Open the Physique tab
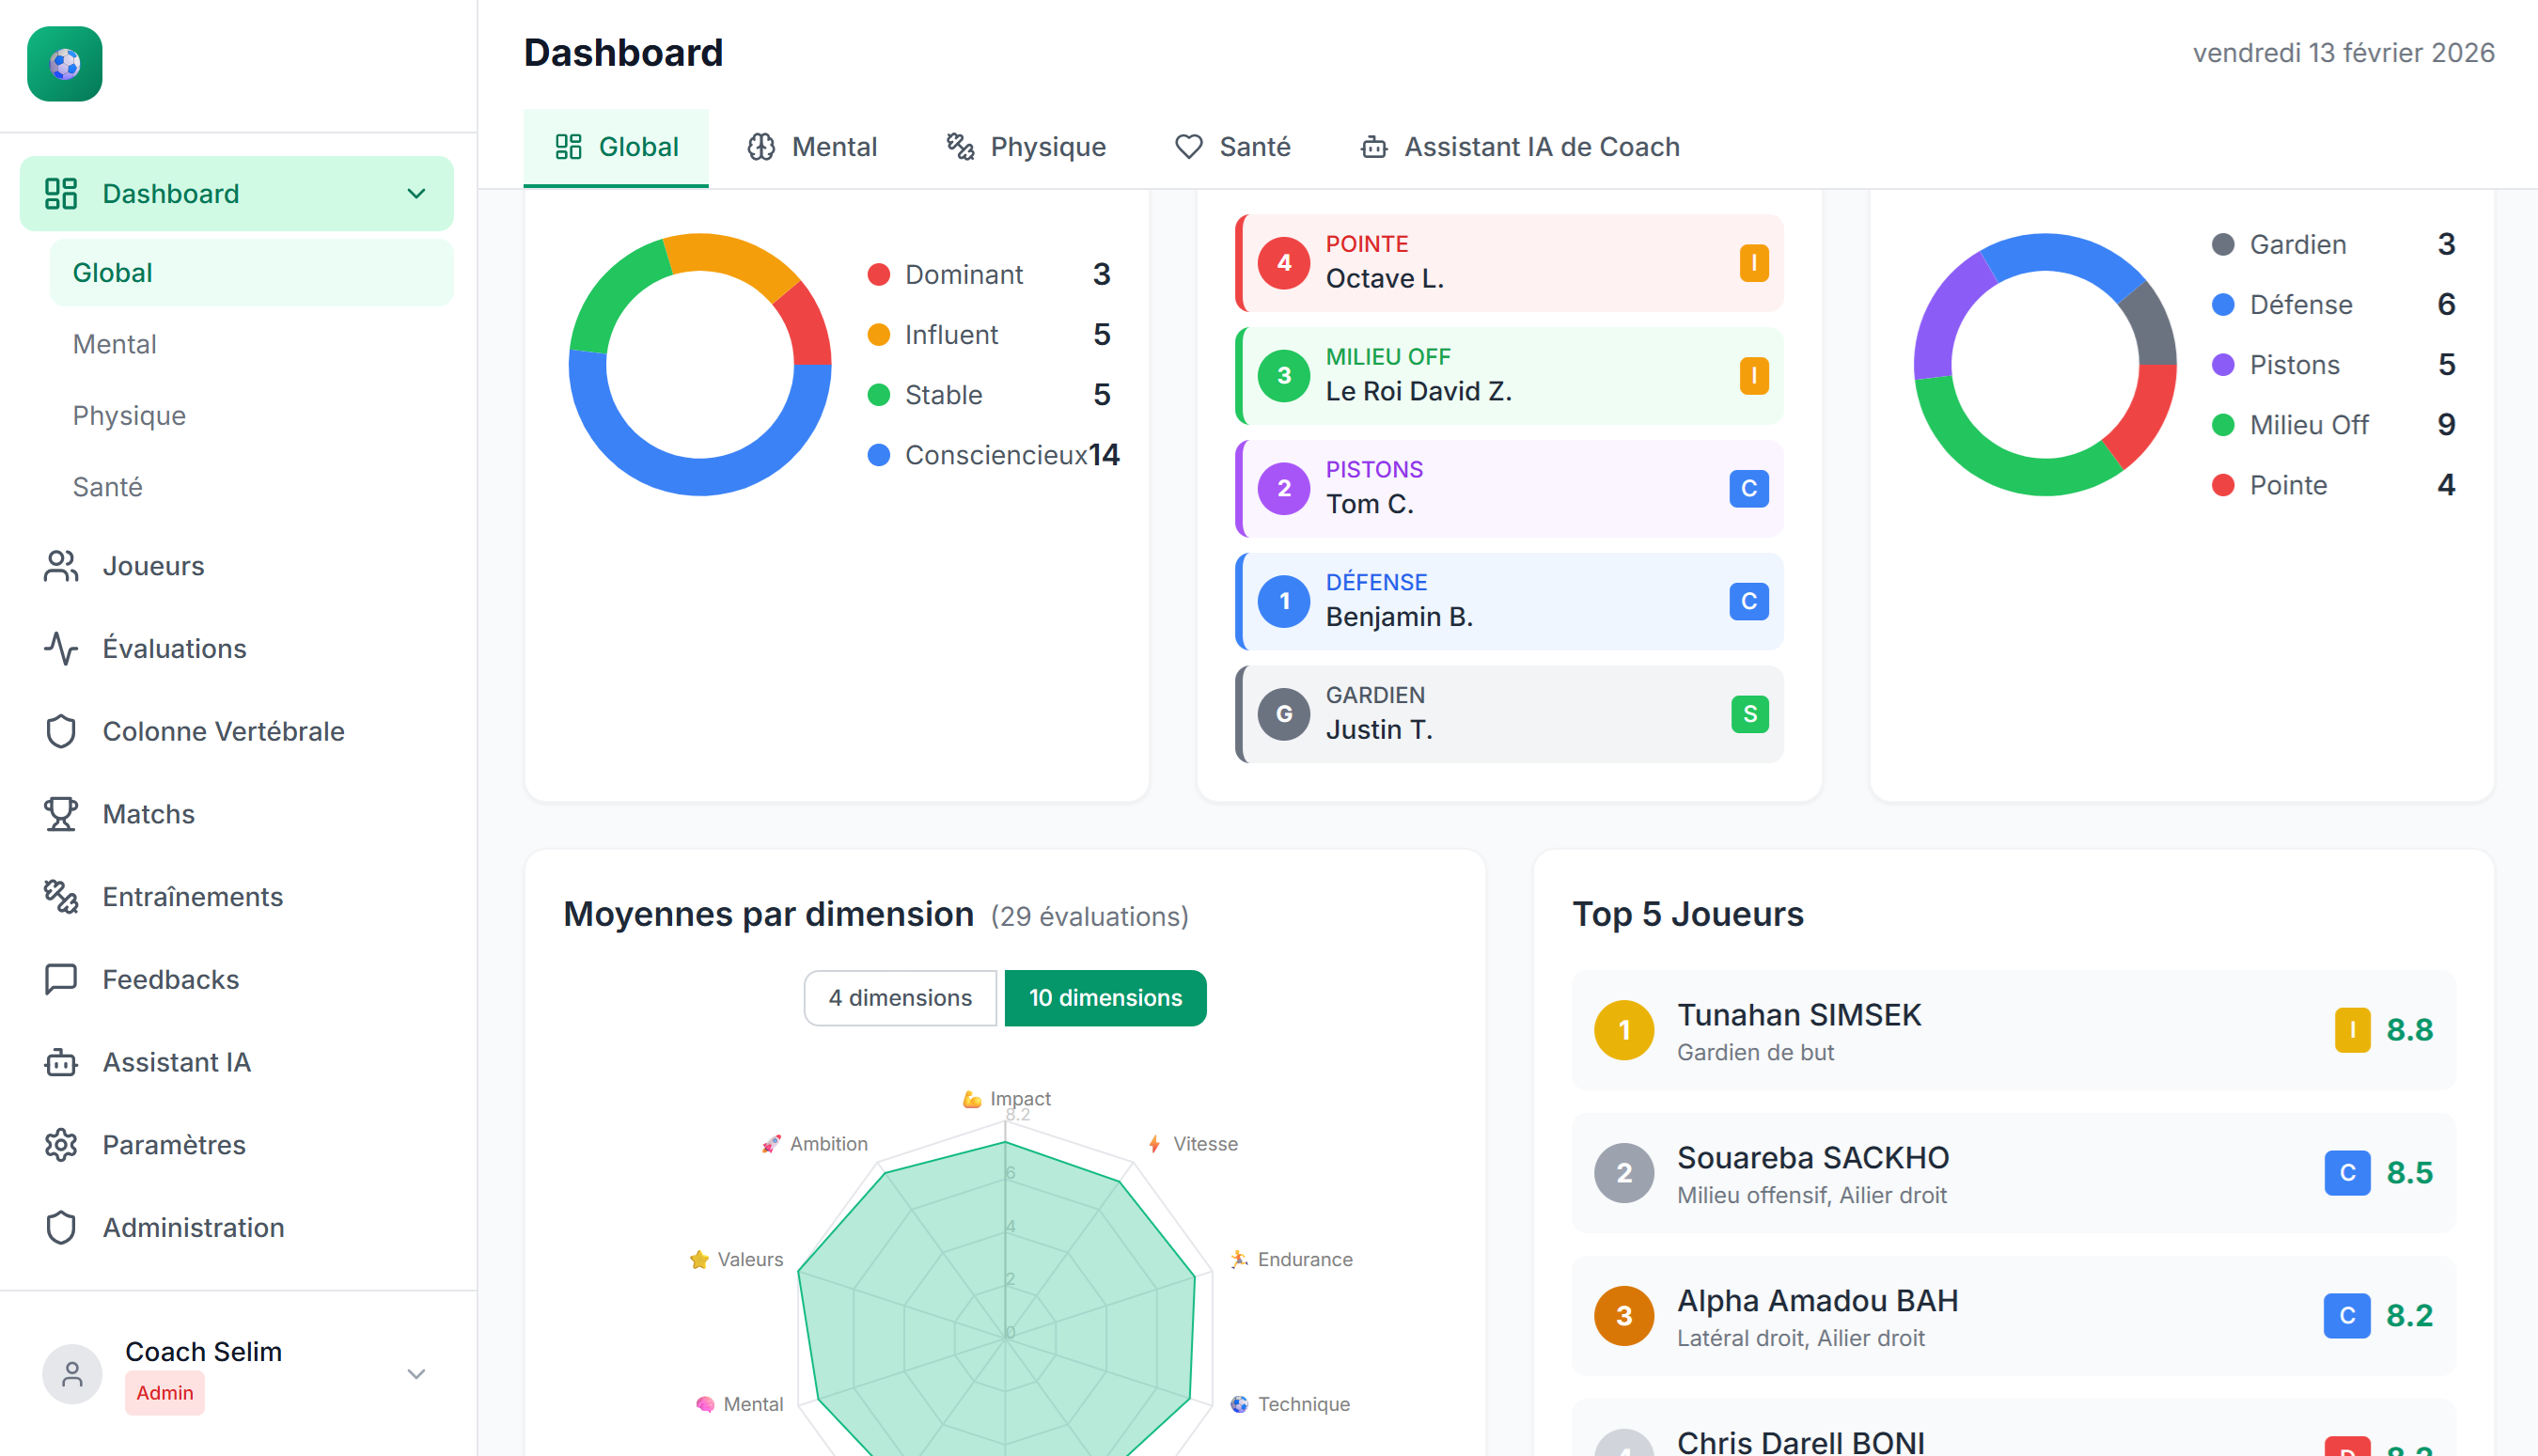Viewport: 2538px width, 1456px height. coord(1026,147)
